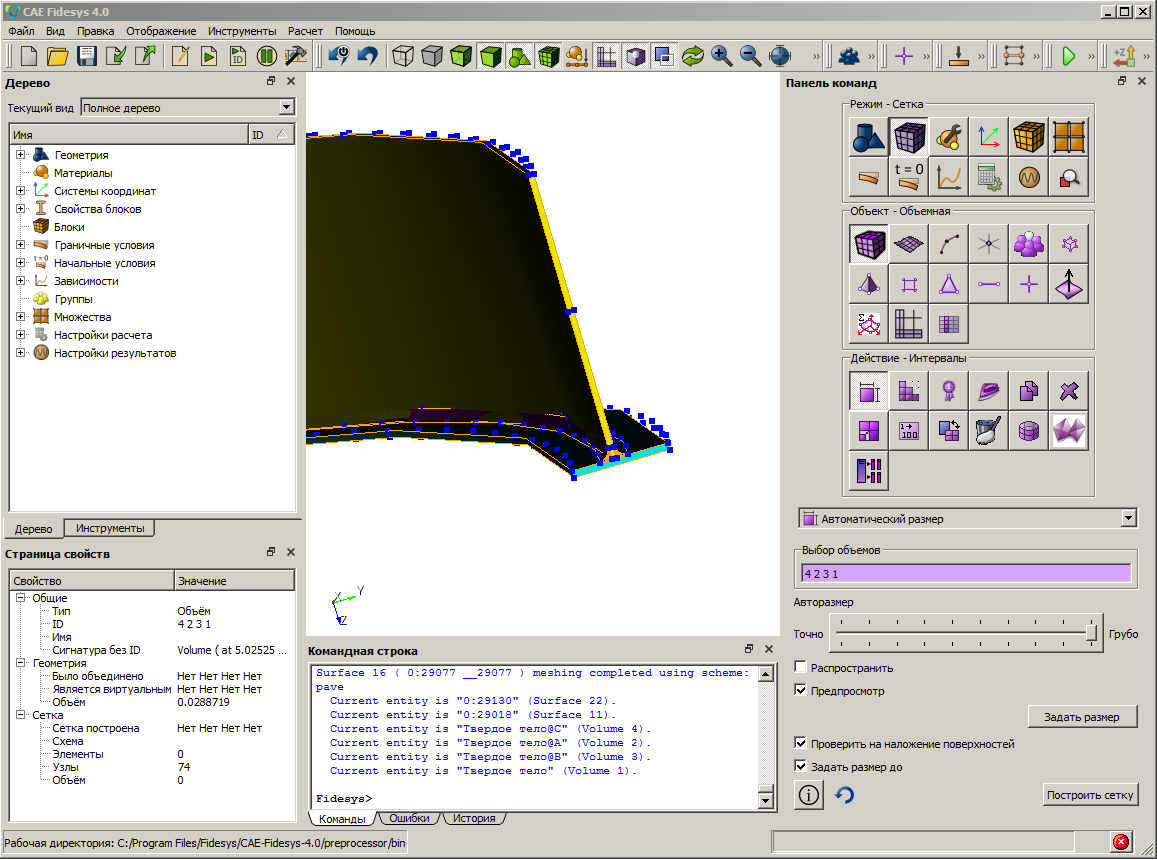The height and width of the screenshot is (860, 1157).
Task: Select the graph dependencies mode icon
Action: 949,177
